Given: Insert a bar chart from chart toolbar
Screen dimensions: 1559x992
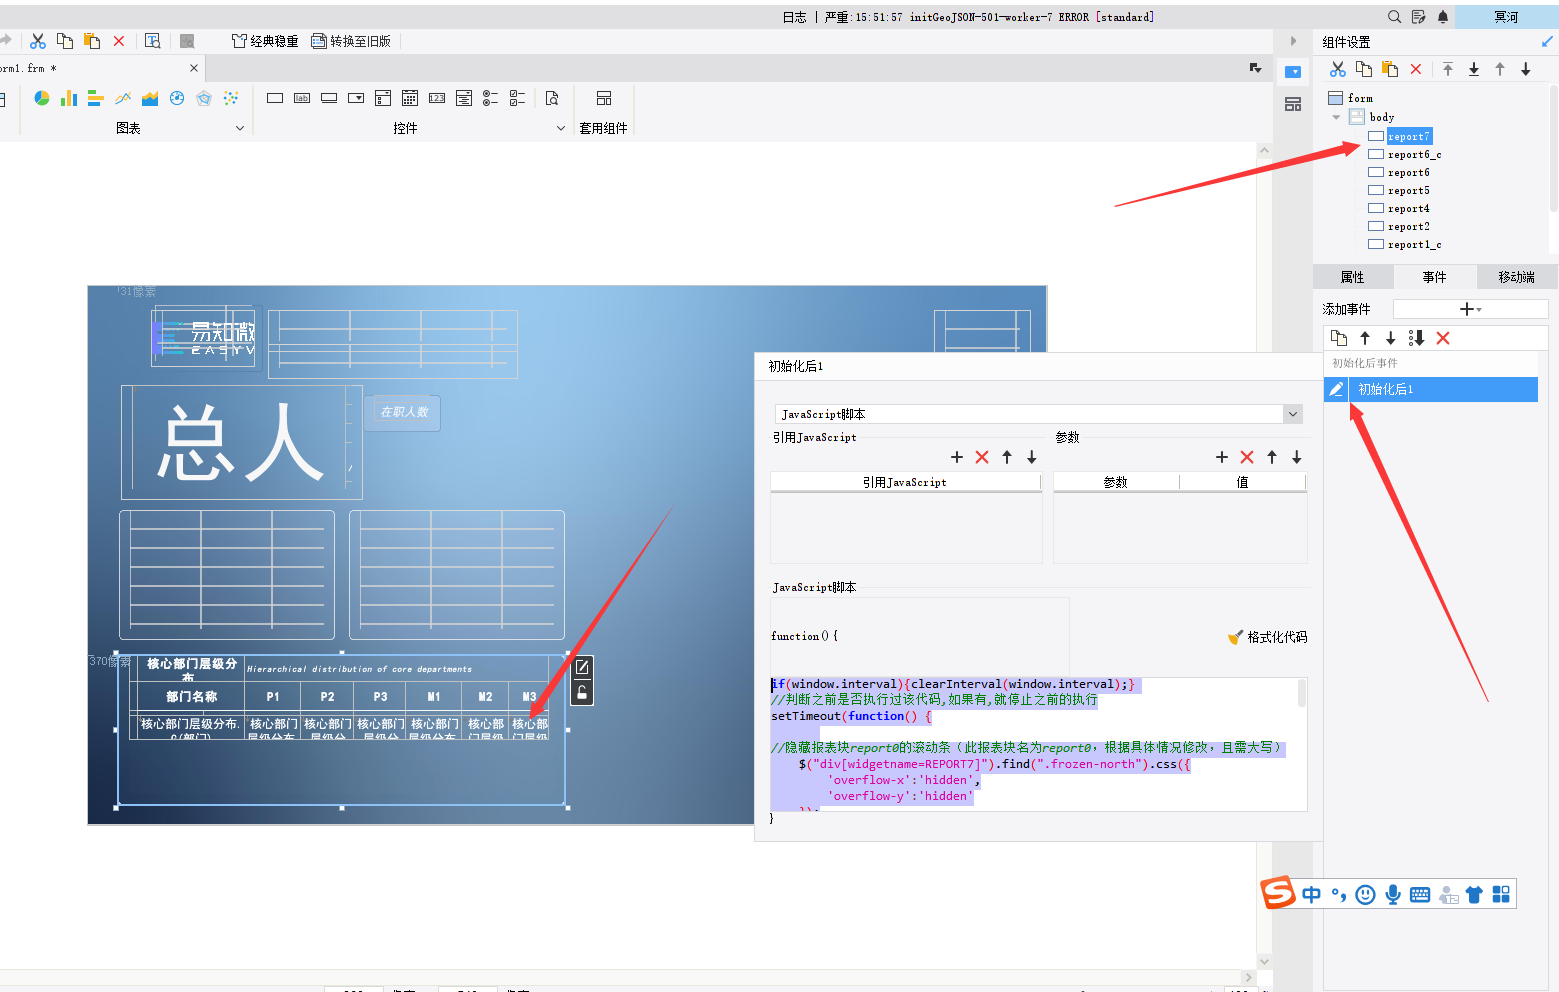Looking at the screenshot, I should (x=69, y=98).
